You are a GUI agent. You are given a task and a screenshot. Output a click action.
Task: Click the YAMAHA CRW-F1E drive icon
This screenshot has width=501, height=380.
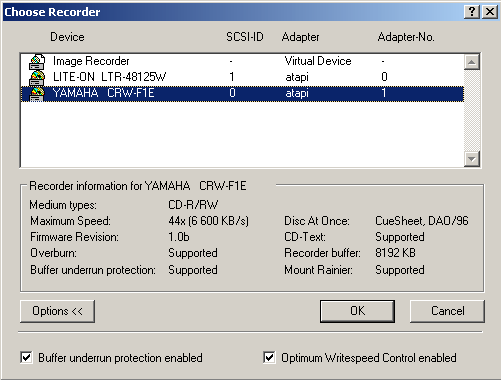[x=37, y=94]
